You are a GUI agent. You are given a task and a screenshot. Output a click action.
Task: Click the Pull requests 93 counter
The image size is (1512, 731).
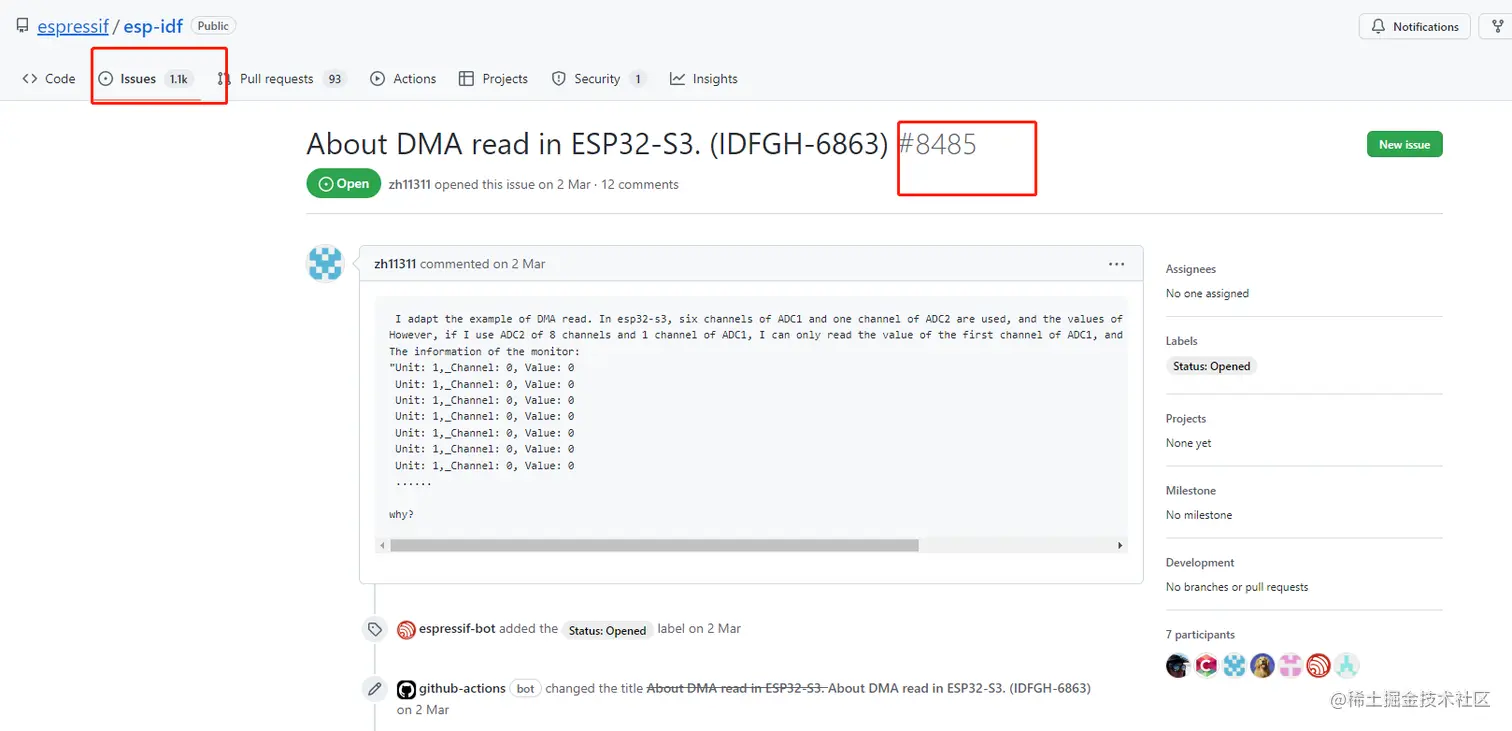(334, 79)
